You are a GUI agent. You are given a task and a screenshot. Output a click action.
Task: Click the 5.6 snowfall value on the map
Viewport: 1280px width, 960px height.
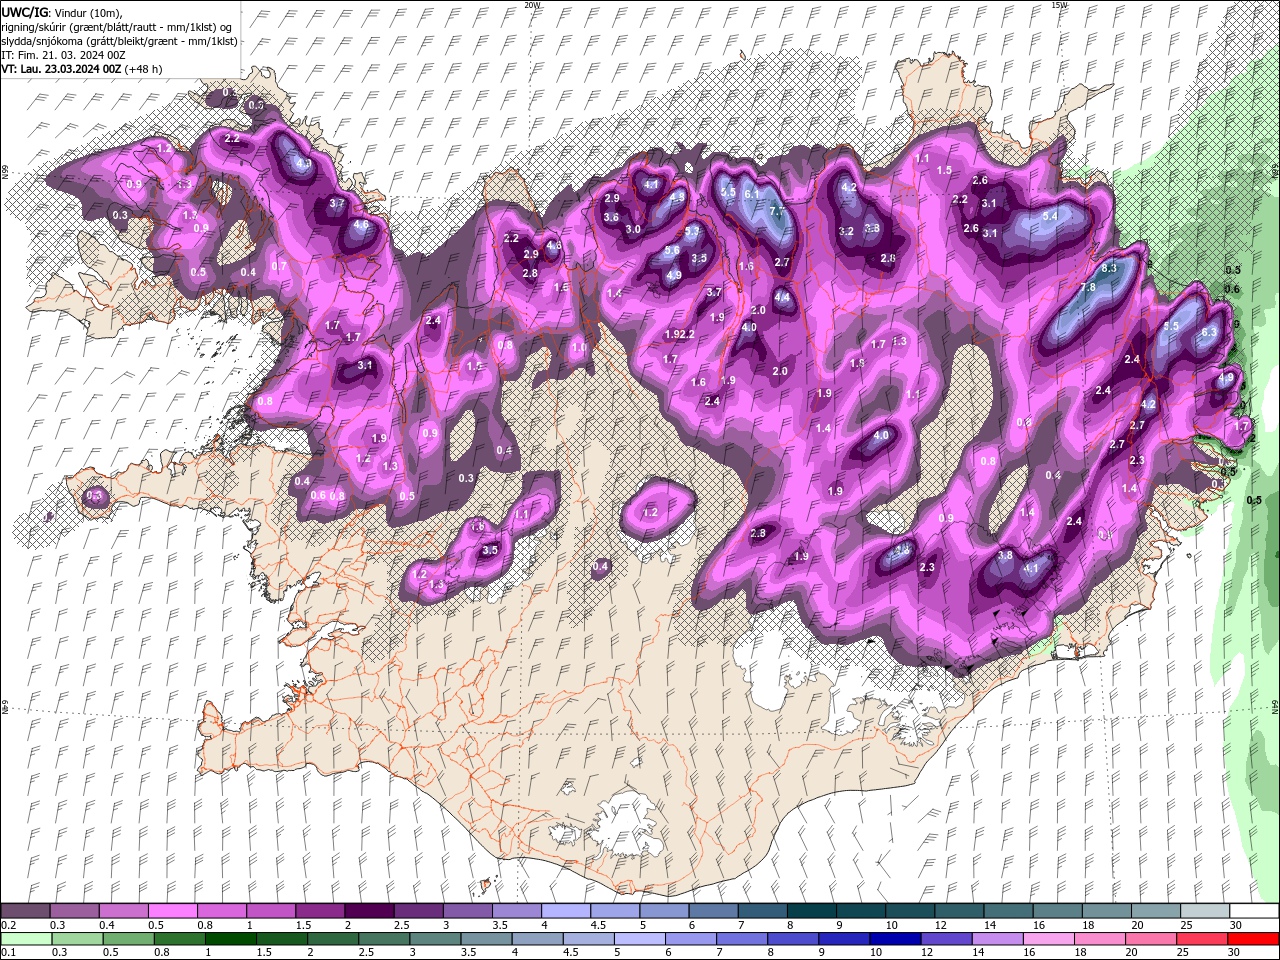672,251
